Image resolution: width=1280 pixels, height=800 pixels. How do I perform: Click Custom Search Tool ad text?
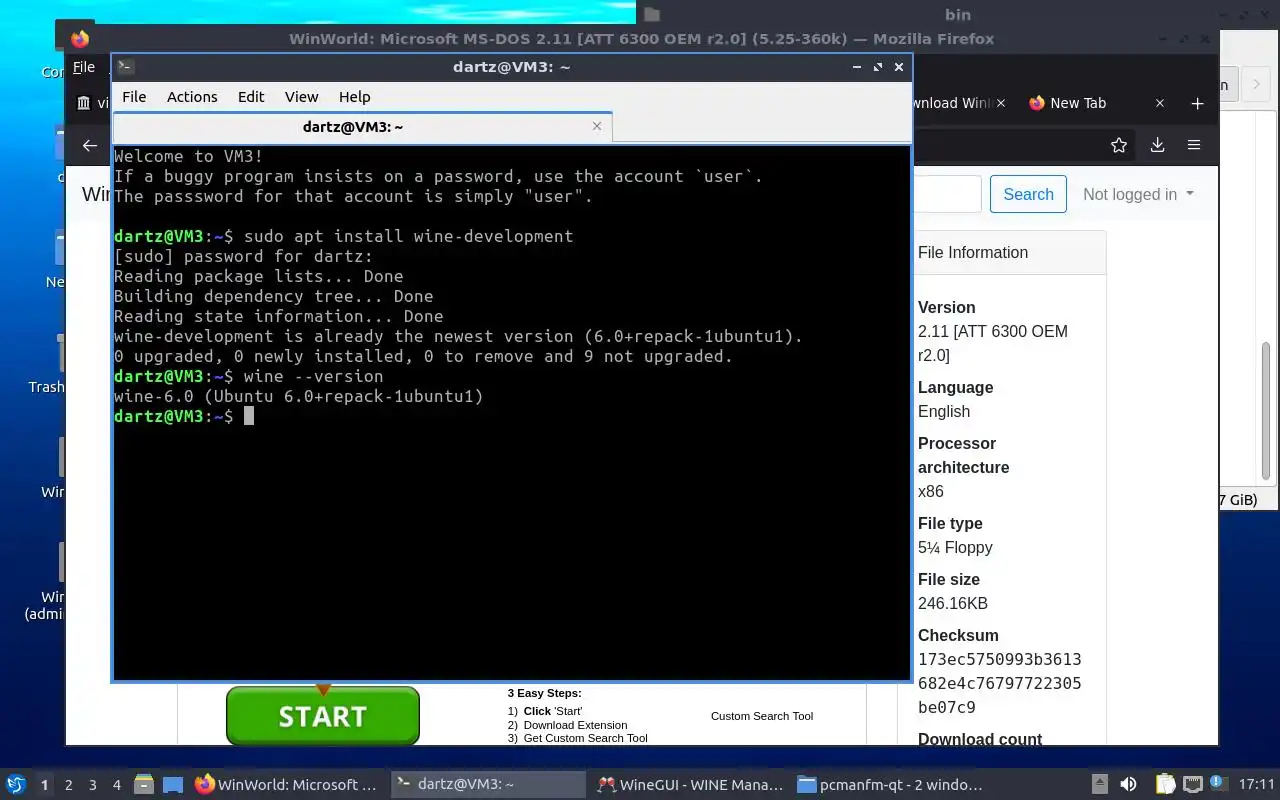pyautogui.click(x=762, y=716)
